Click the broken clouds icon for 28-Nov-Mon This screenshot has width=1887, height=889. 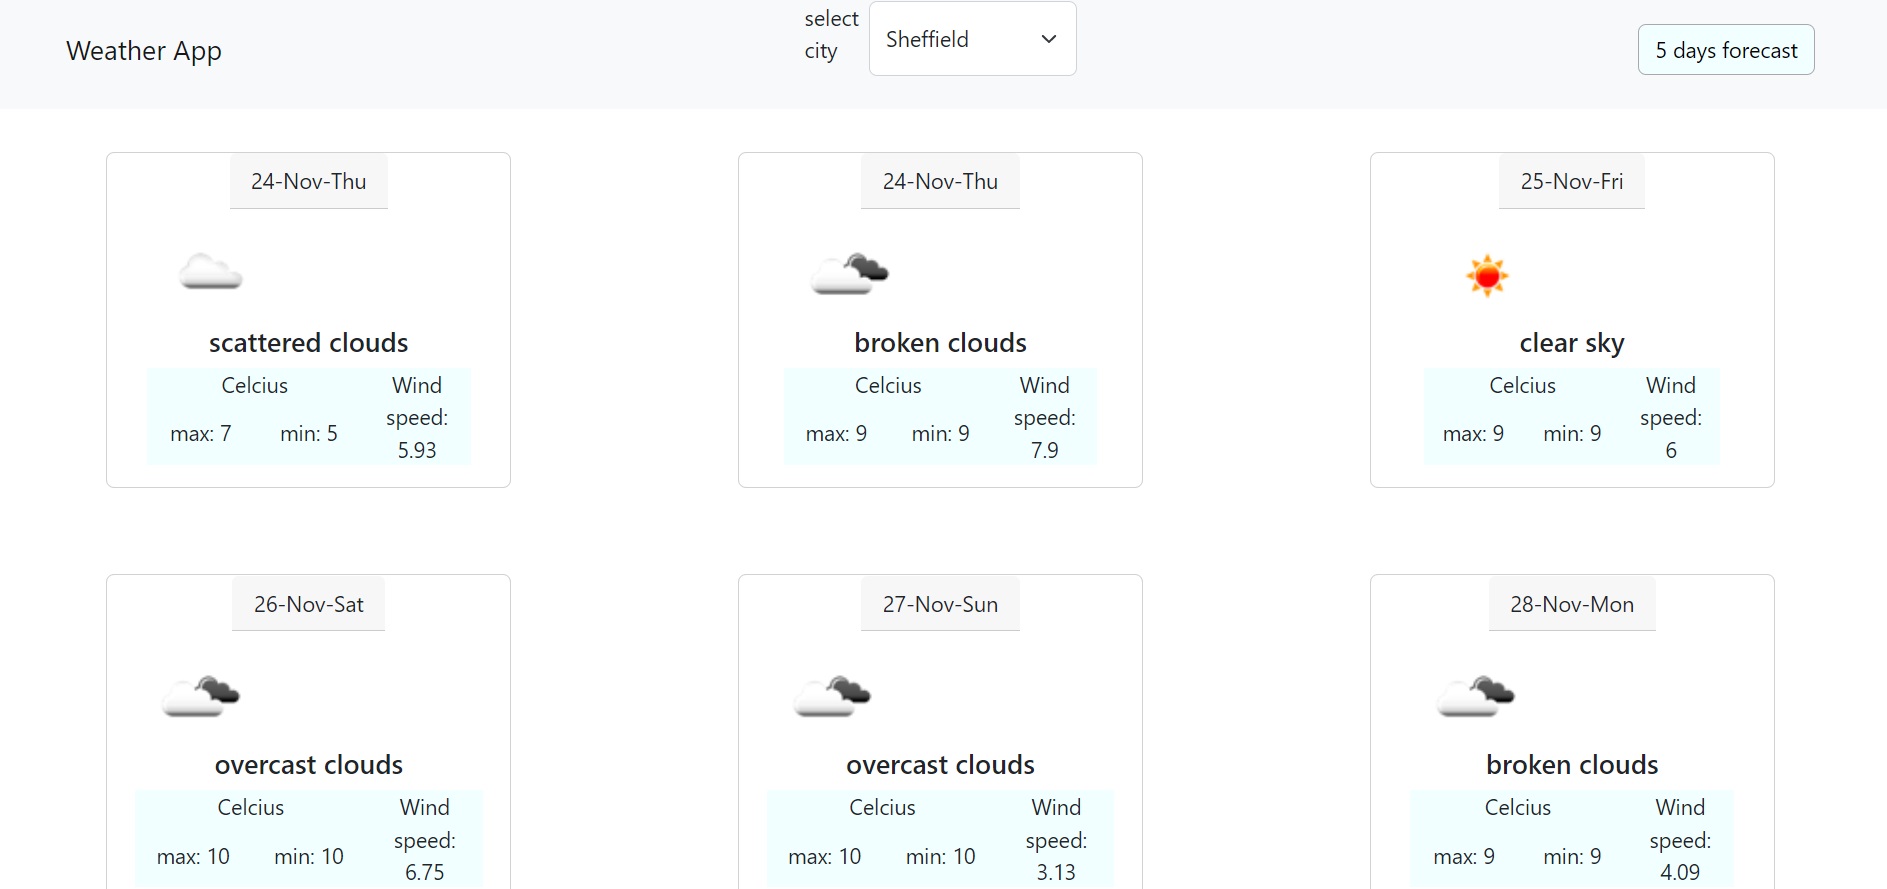coord(1476,696)
